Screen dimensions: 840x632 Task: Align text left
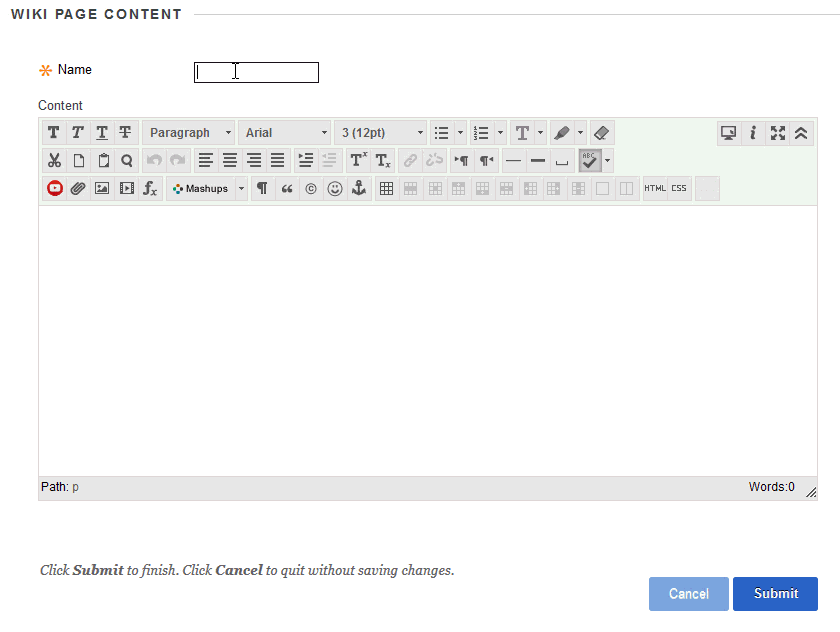[206, 160]
